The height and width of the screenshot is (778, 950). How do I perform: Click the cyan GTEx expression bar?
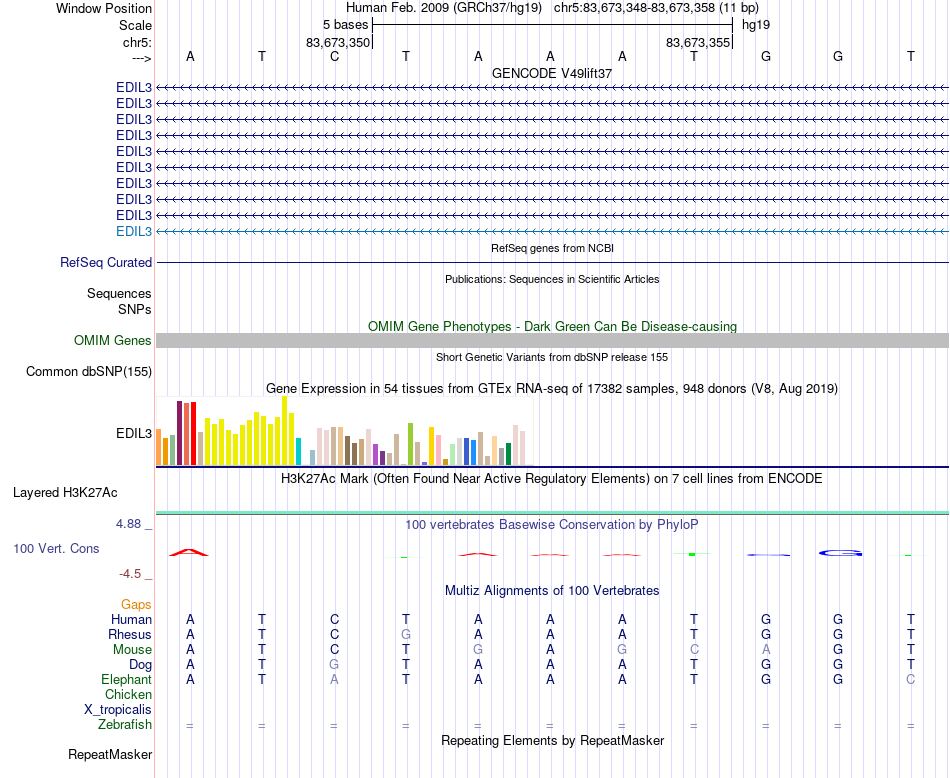pos(298,451)
